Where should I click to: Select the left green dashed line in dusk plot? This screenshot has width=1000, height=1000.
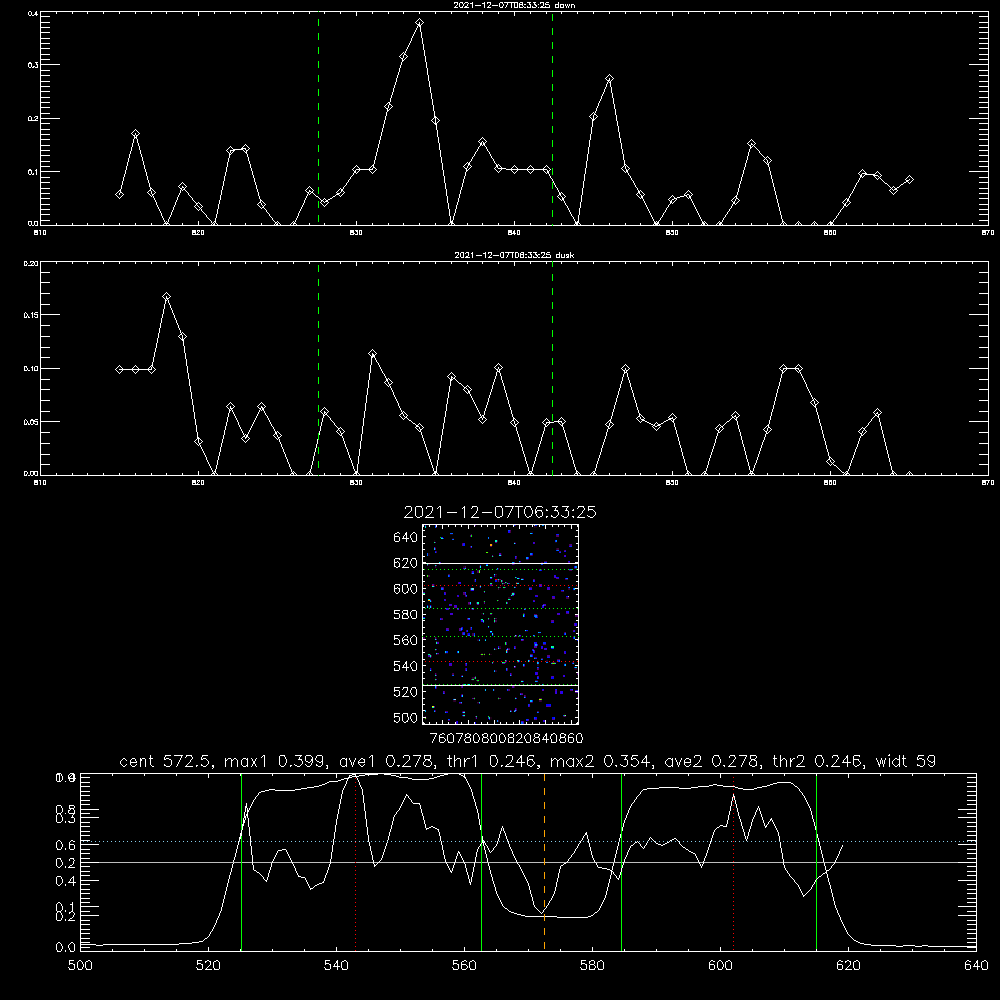318,369
